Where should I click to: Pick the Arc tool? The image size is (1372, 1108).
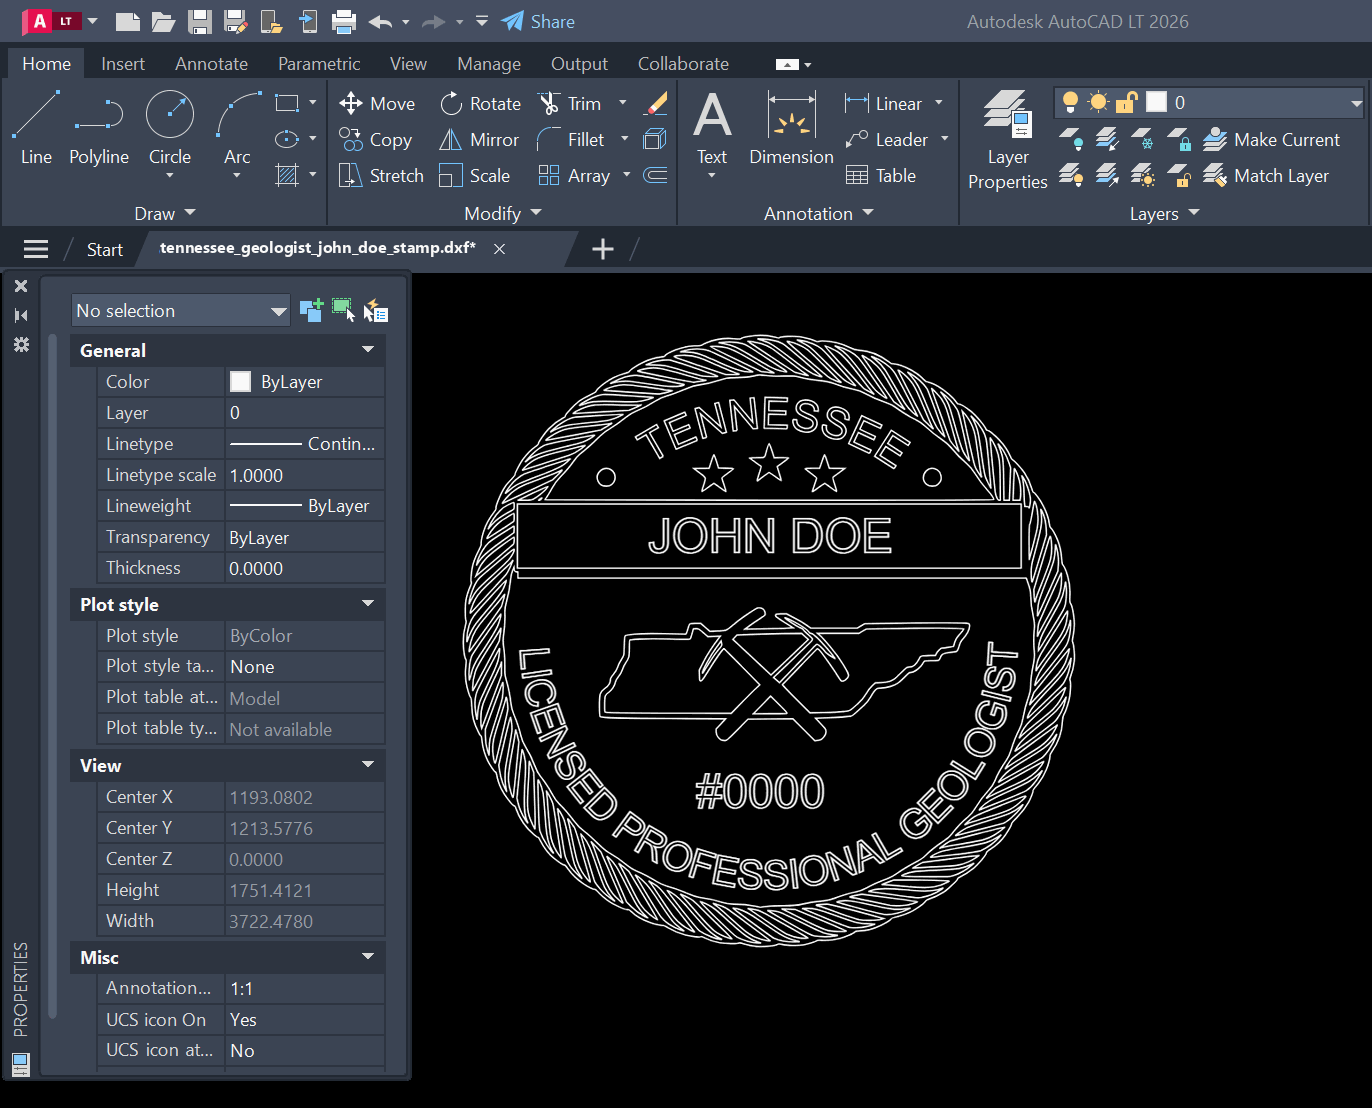pos(238,127)
